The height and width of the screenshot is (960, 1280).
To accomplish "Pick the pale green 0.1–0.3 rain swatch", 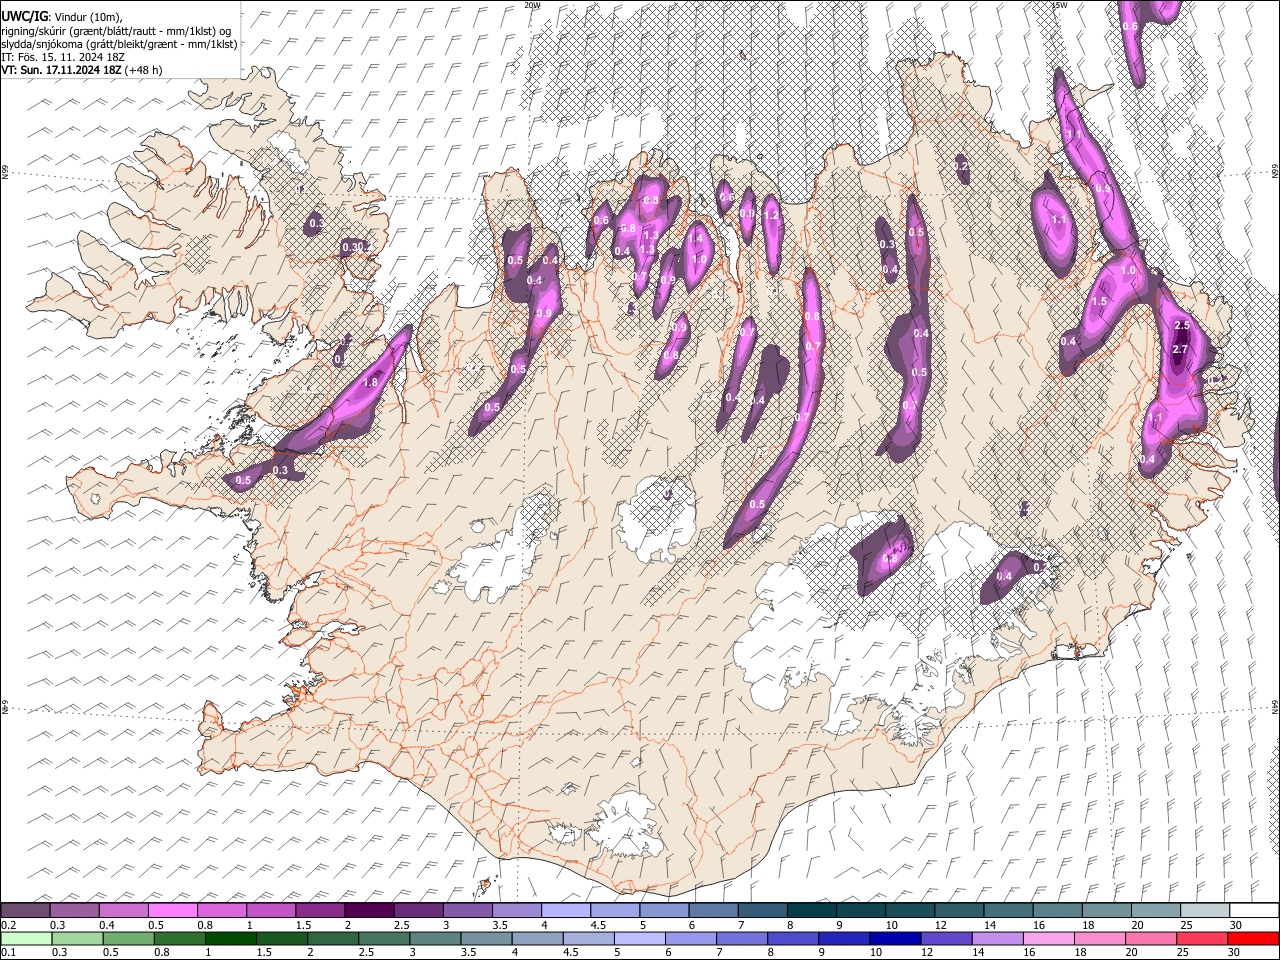I will 26,939.
